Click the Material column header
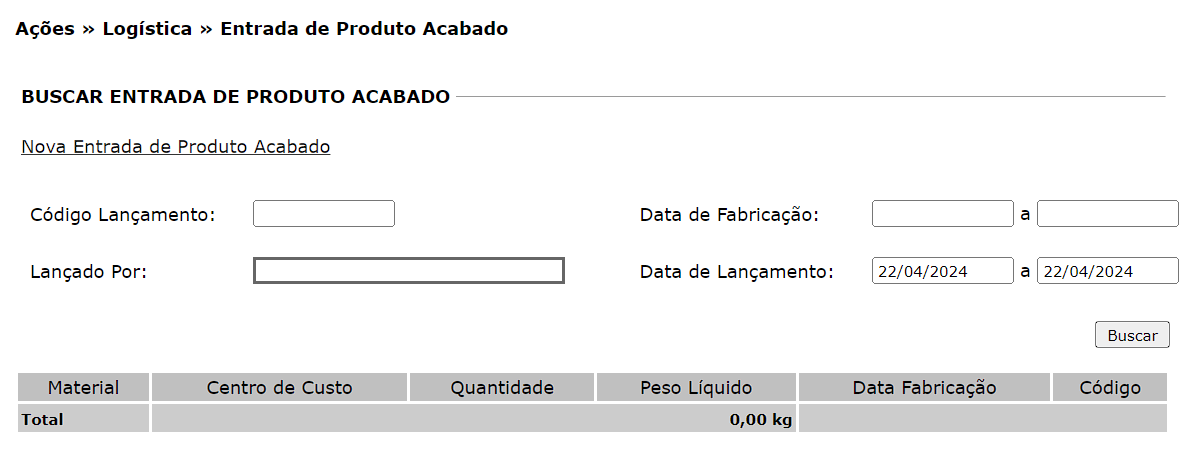Viewport: 1197px width, 462px height. [x=84, y=388]
